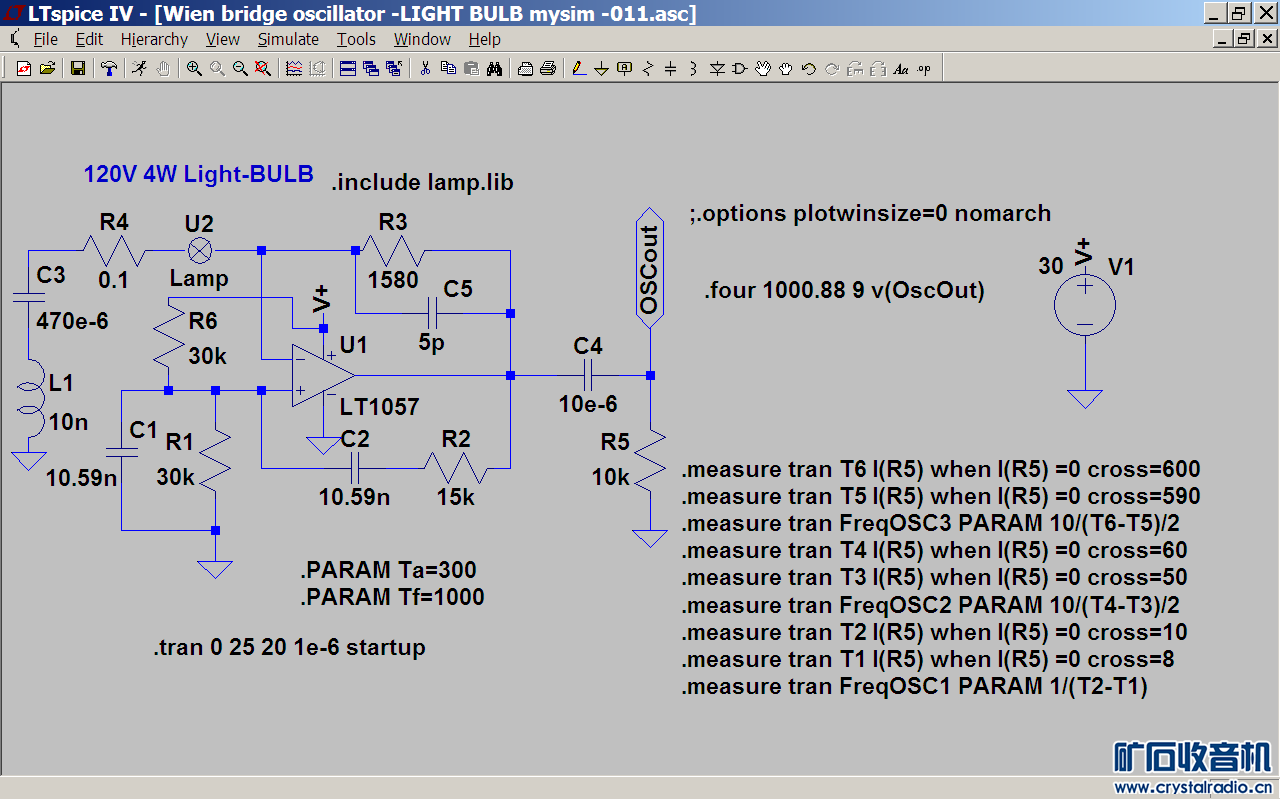
Task: Select the Capacitor placement tool
Action: (670, 68)
